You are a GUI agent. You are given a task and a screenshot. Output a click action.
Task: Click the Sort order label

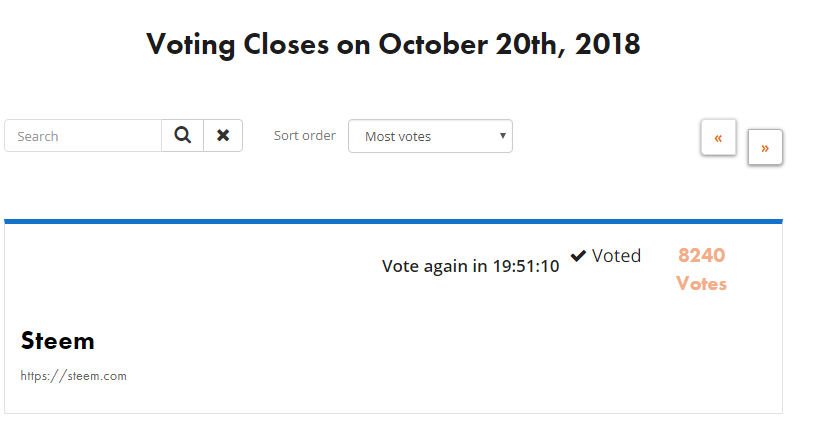pos(304,136)
